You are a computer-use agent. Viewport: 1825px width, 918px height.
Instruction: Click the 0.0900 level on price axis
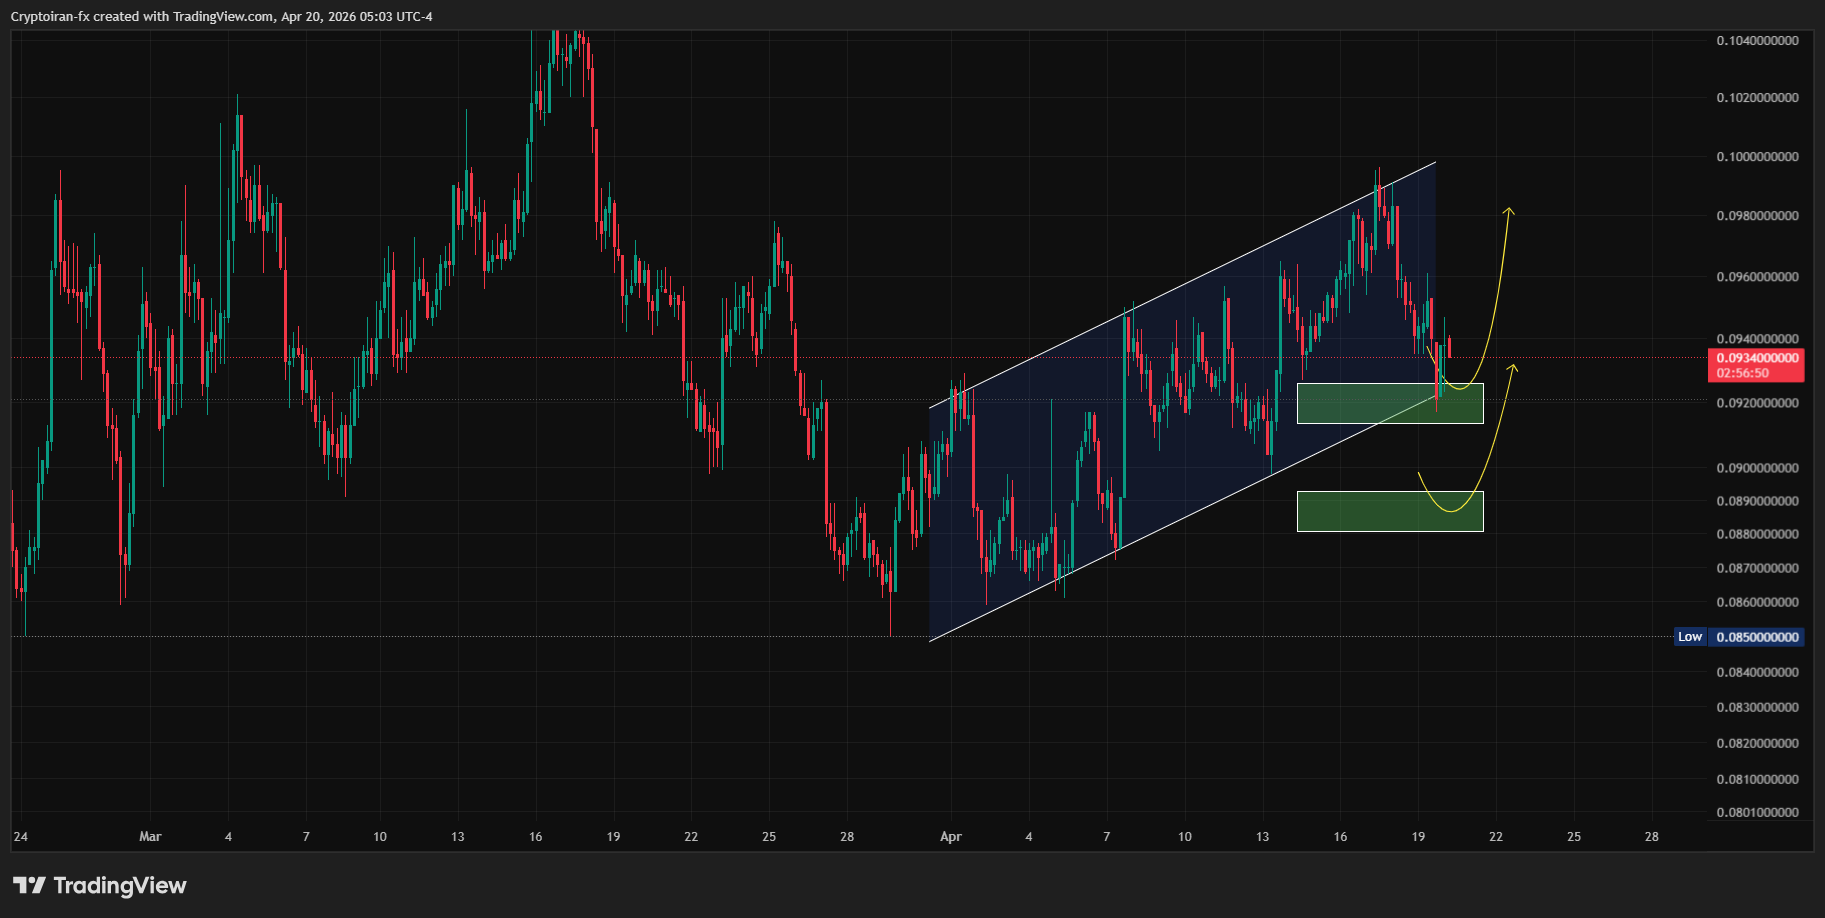[1757, 468]
